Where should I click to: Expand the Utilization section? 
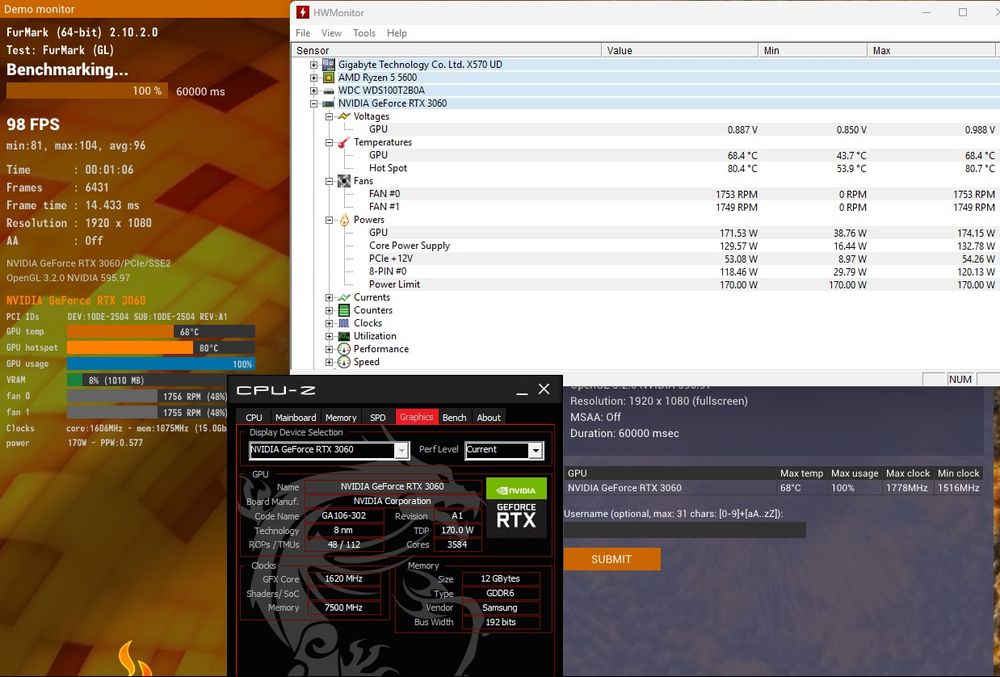(x=328, y=336)
